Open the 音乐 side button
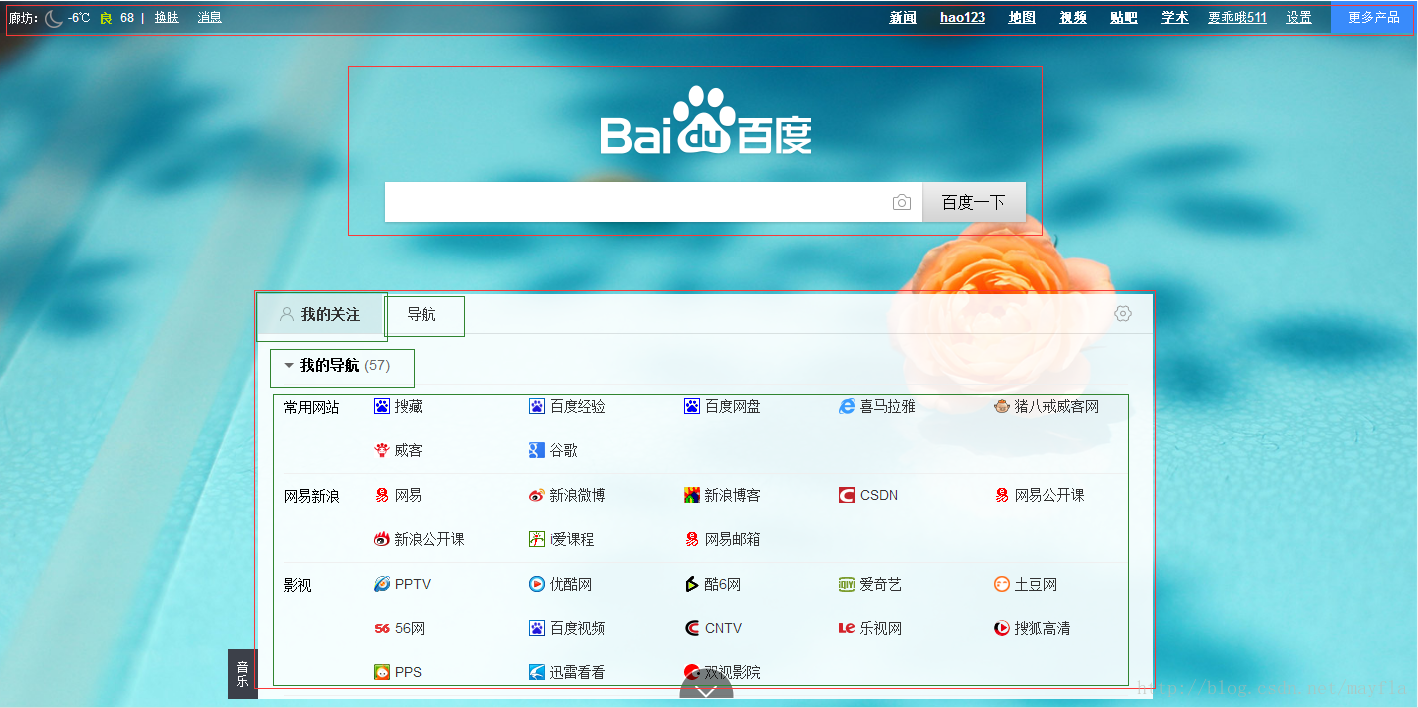The image size is (1418, 708). (x=242, y=674)
